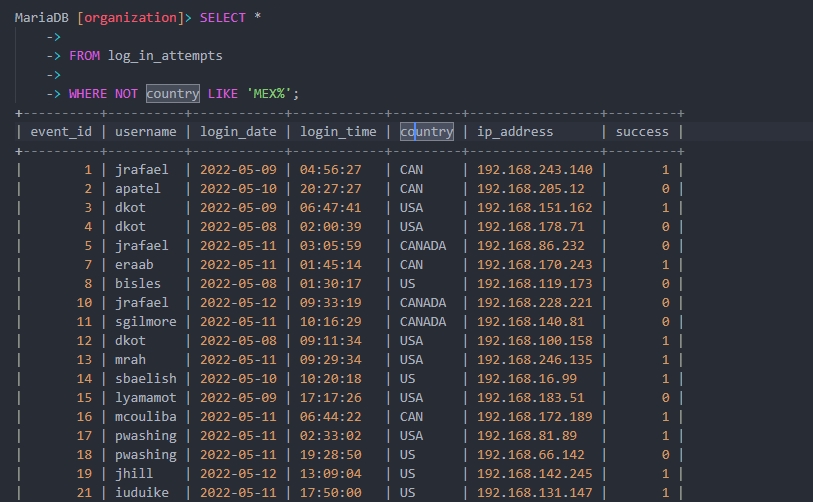Click the username lyamamot
Viewport: 813px width, 502px height.
[x=145, y=398]
